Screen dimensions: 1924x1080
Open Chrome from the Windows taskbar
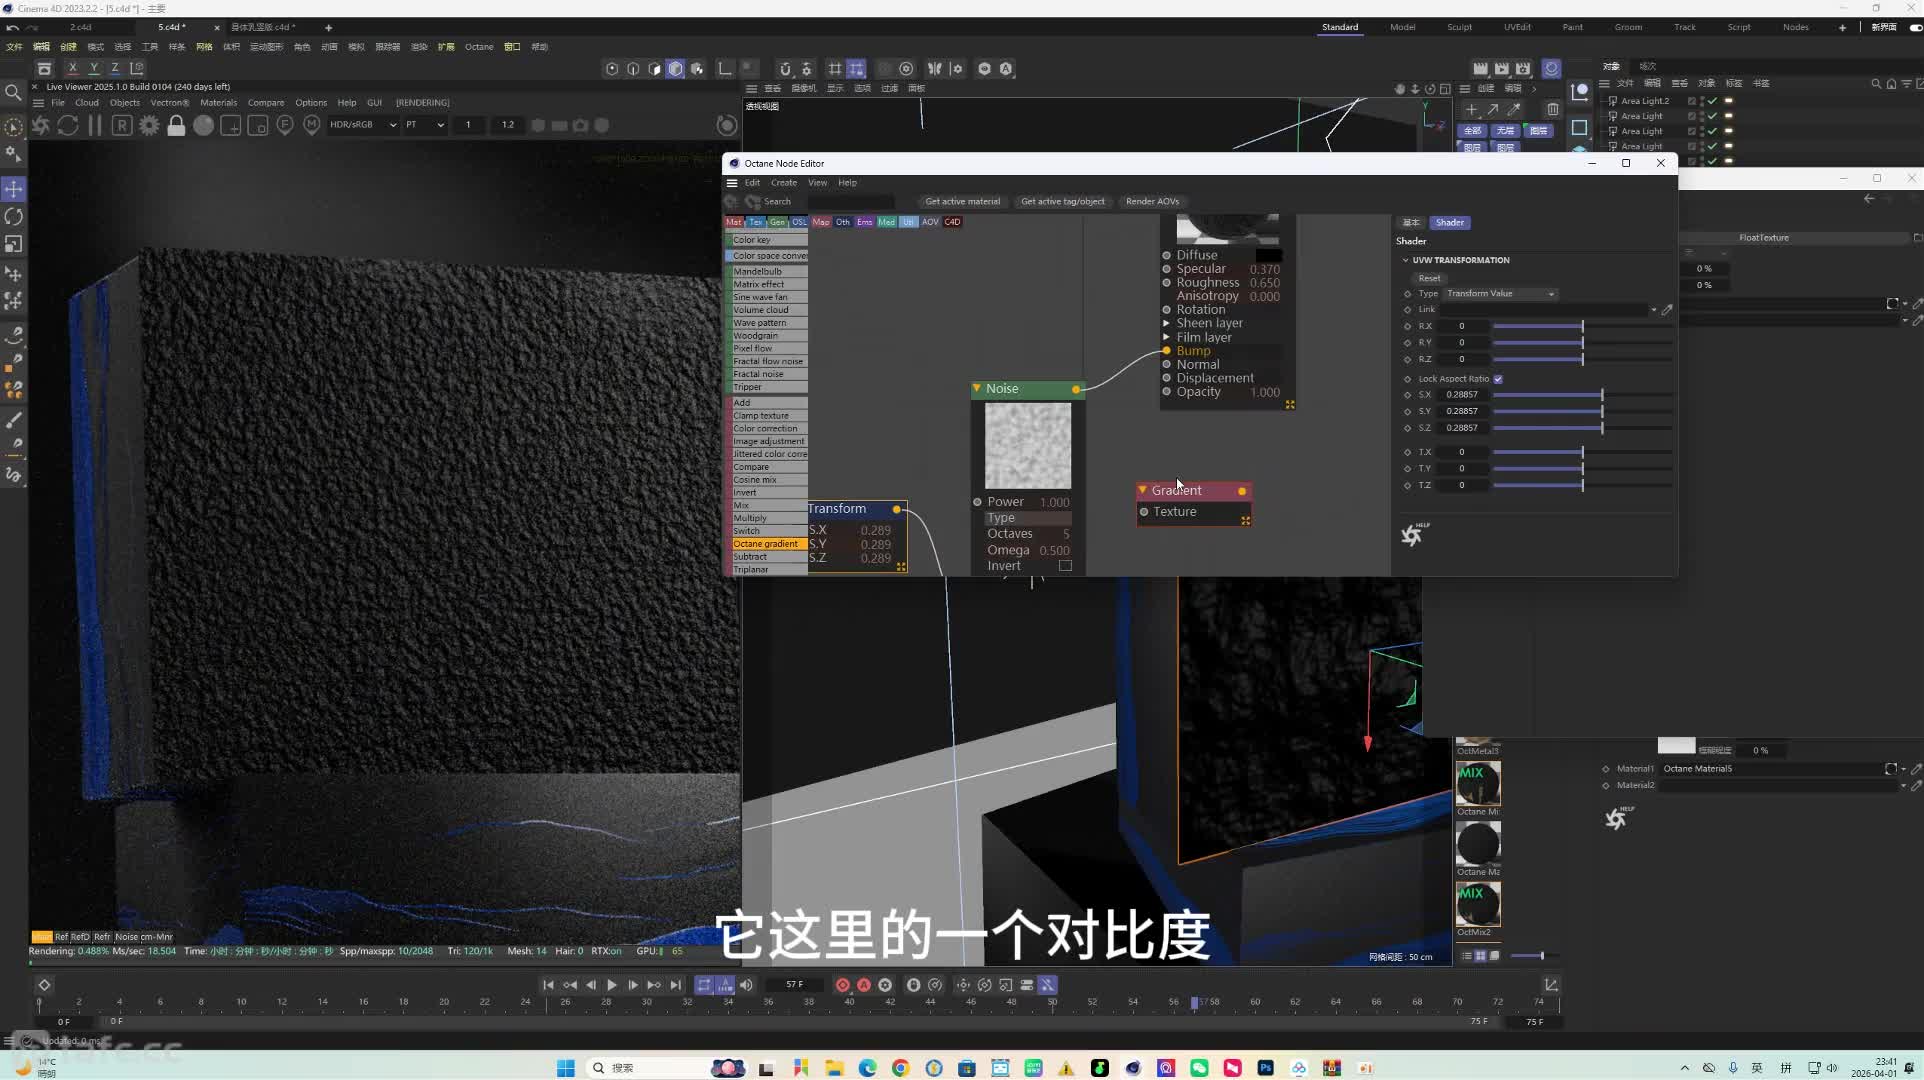(900, 1068)
